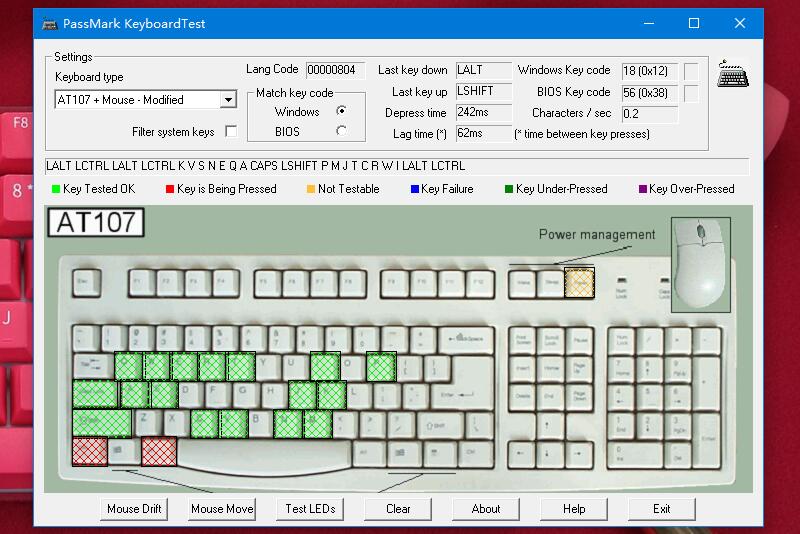Click the F5 key on keyboard image
Viewport: 800px width, 534px height.
click(267, 283)
